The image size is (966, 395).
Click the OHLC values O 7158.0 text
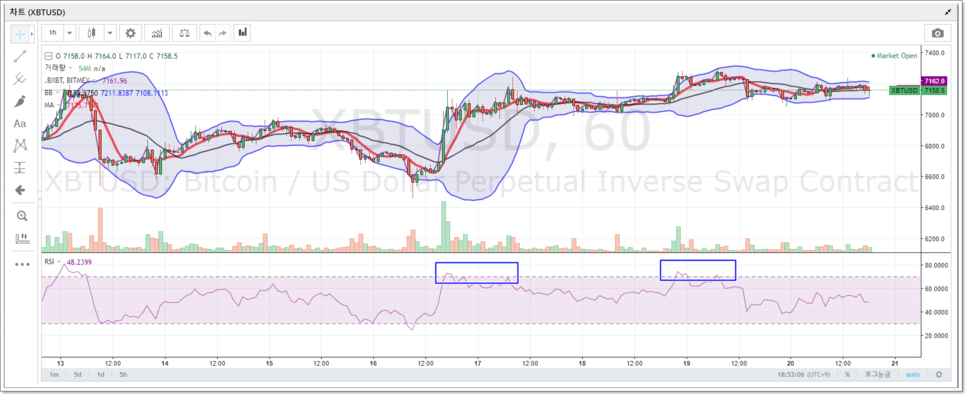(x=70, y=56)
